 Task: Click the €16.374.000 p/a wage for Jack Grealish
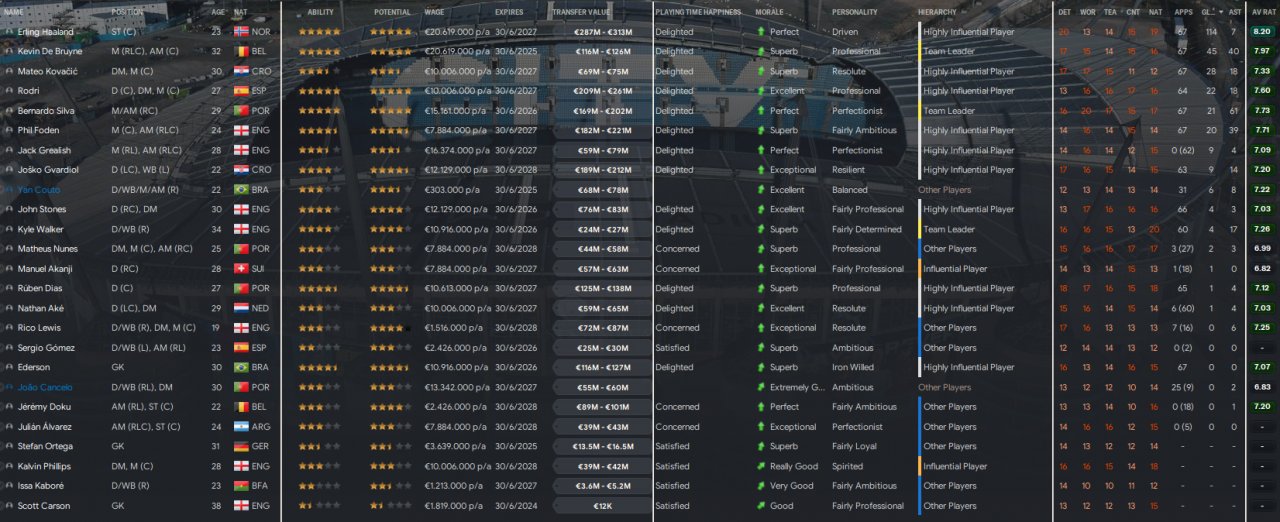[x=456, y=150]
